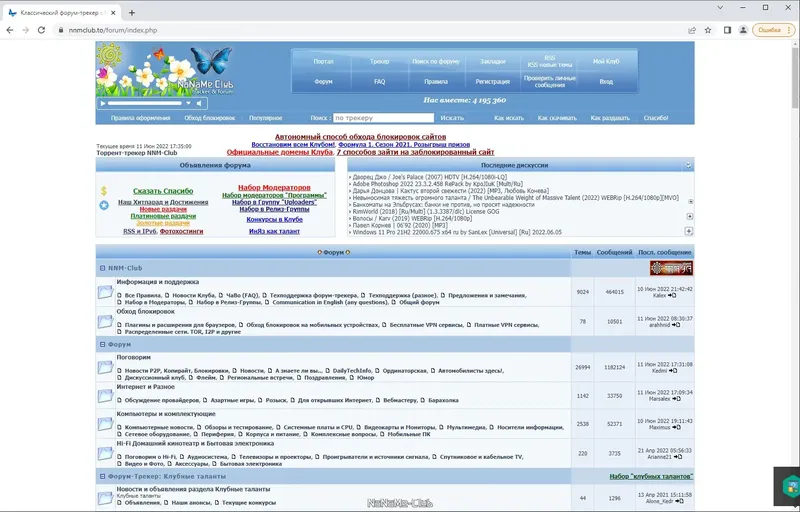Open Набор "клубных талантов" link
Viewport: 800px width, 512px height.
[x=651, y=476]
